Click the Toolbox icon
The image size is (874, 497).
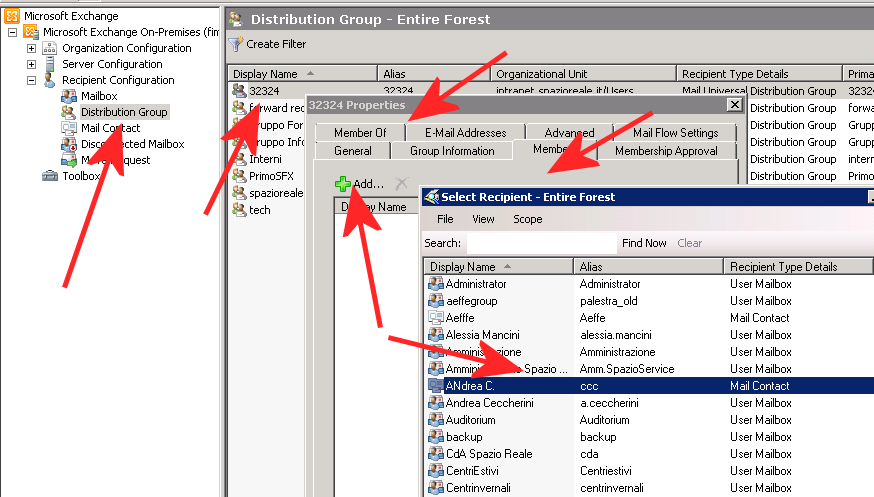[x=50, y=176]
